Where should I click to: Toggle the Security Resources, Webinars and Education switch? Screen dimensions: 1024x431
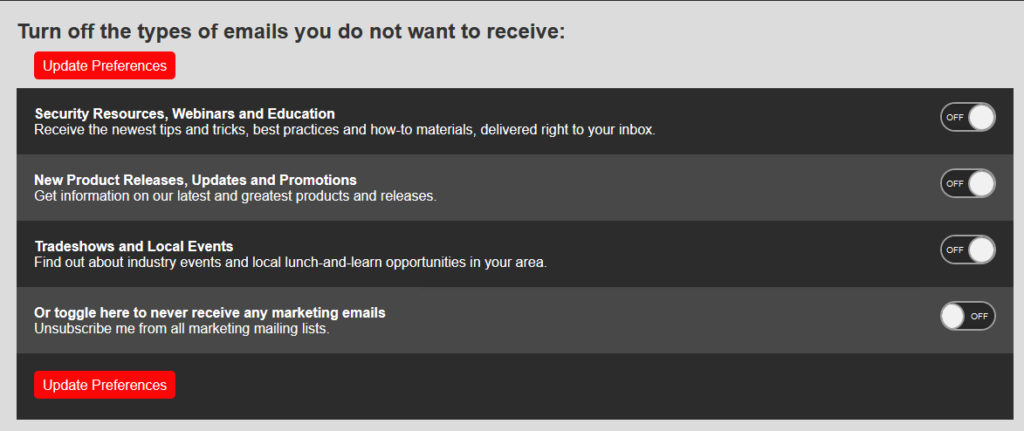pos(967,117)
